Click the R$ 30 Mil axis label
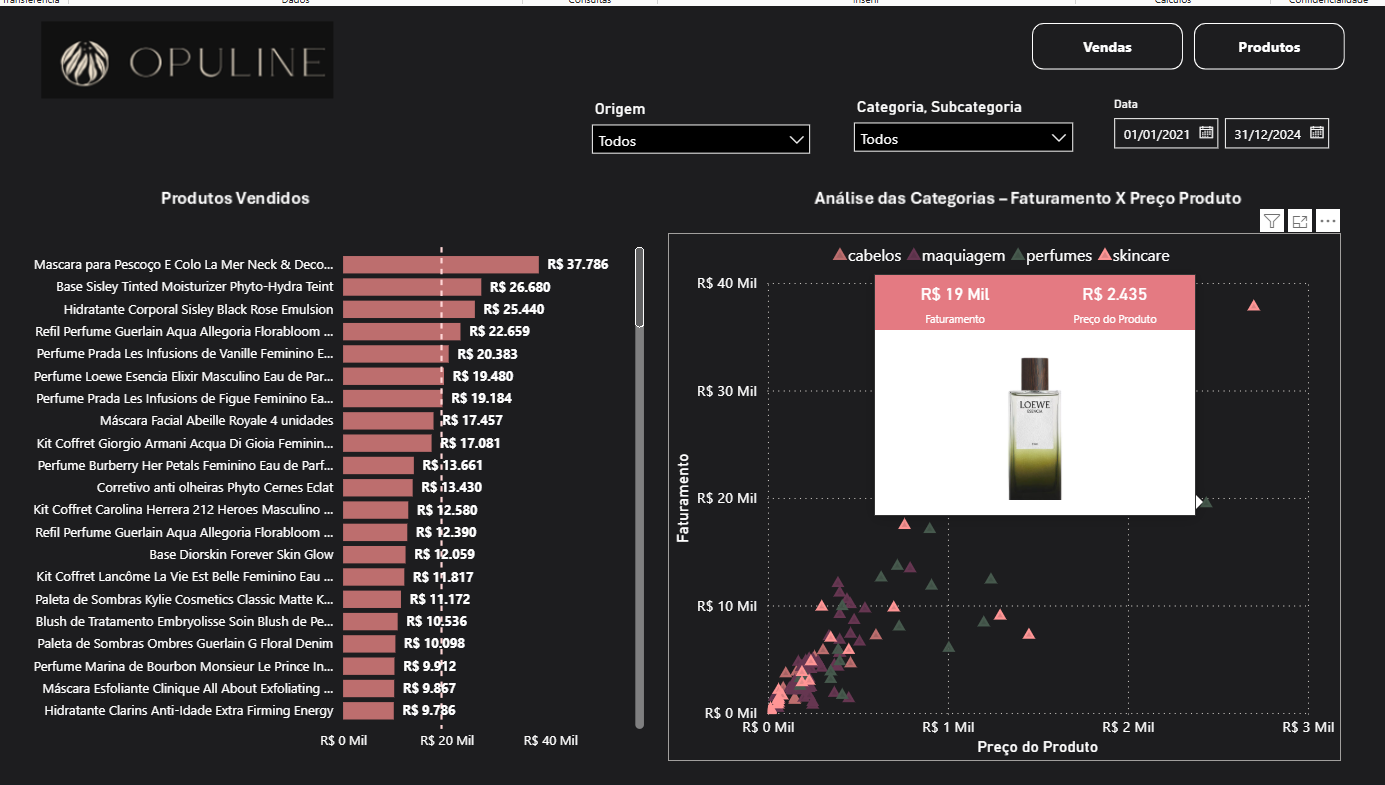This screenshot has width=1385, height=785. [729, 391]
